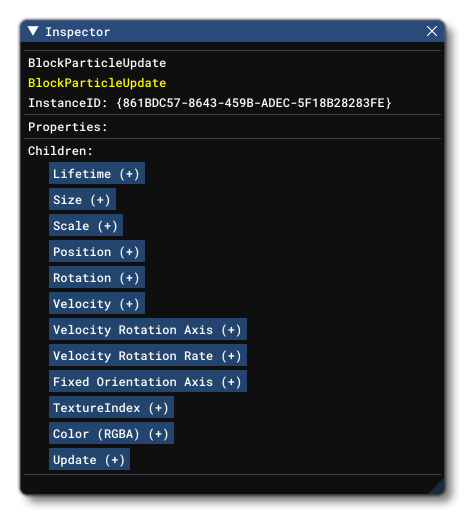This screenshot has height=515, width=465.
Task: Click the Scale (+) button
Action: pos(86,225)
